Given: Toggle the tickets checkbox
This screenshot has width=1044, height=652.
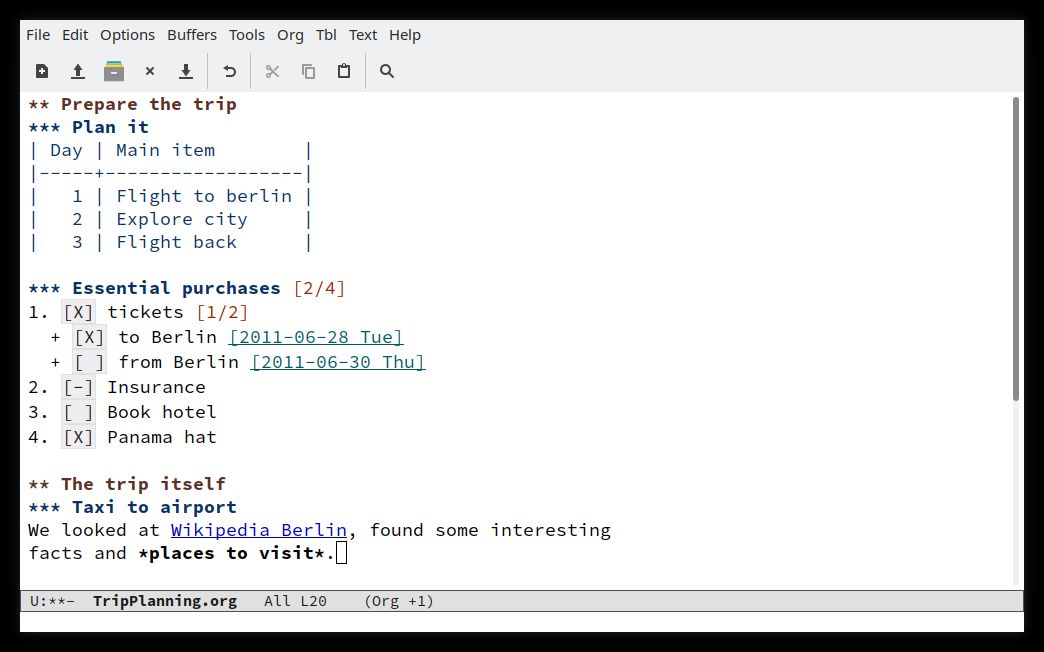Looking at the screenshot, I should point(79,312).
